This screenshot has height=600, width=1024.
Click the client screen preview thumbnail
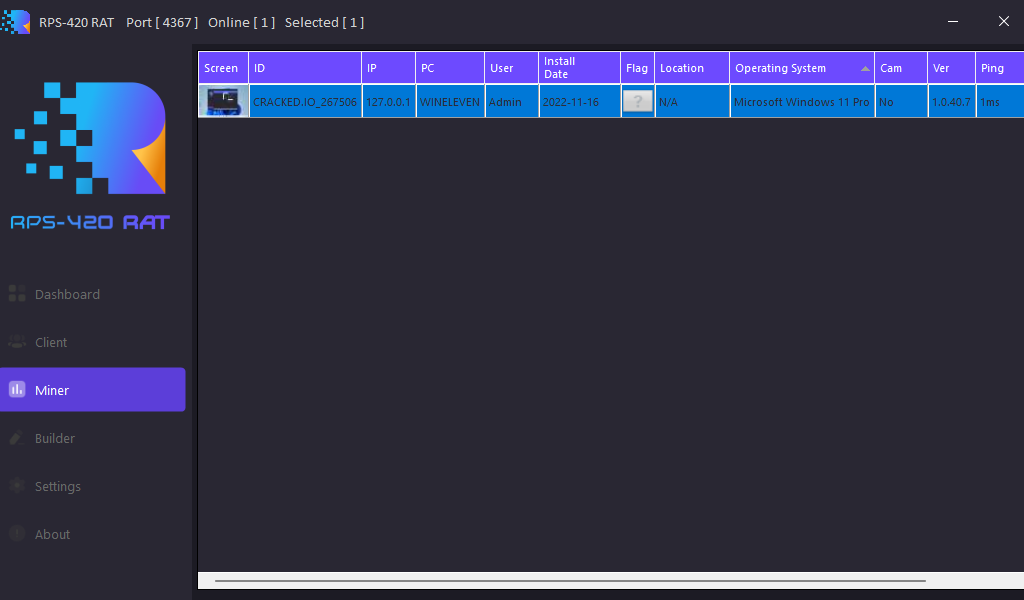[223, 101]
